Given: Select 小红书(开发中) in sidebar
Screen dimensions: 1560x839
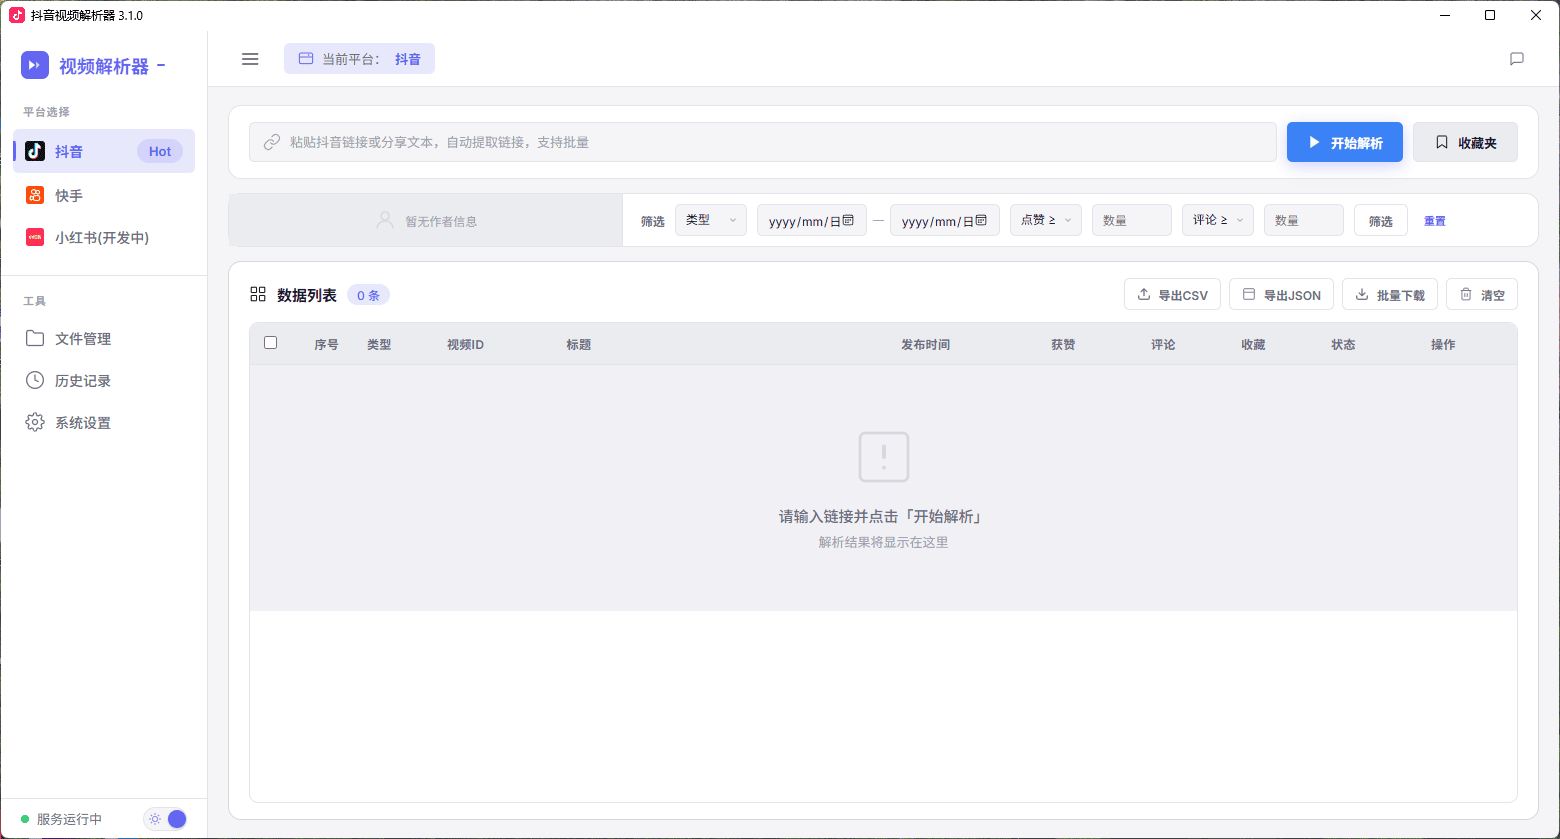Looking at the screenshot, I should (x=104, y=237).
